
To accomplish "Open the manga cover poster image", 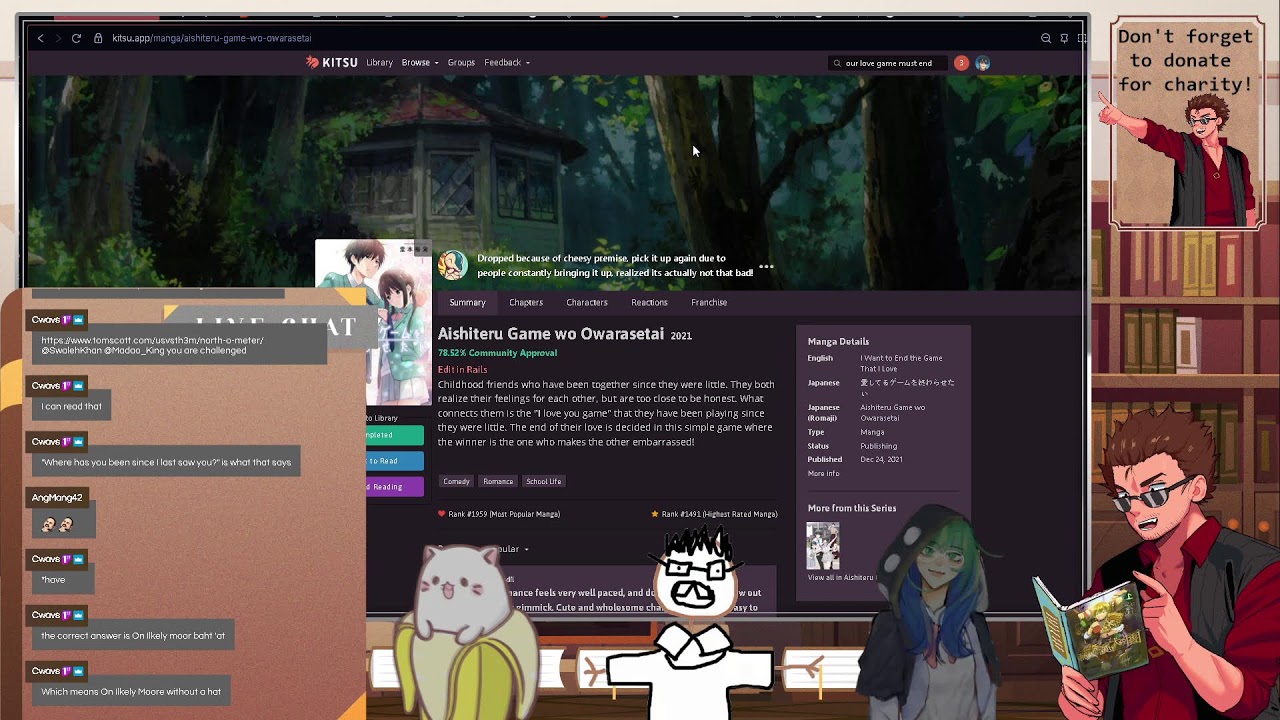I will coord(374,322).
